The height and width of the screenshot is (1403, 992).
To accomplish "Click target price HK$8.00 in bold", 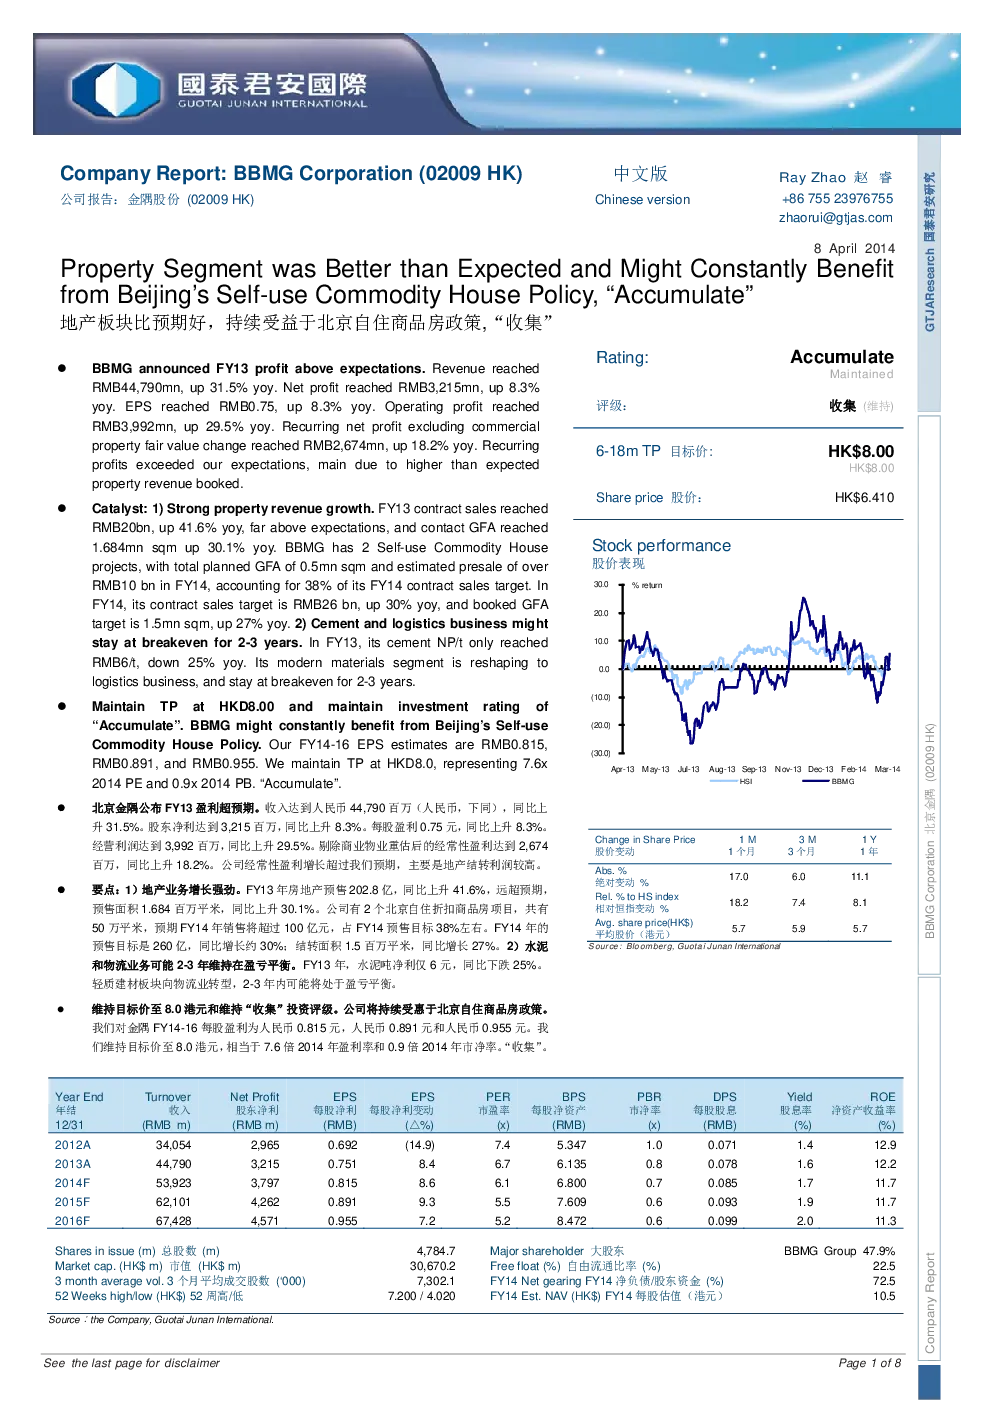I will (860, 451).
